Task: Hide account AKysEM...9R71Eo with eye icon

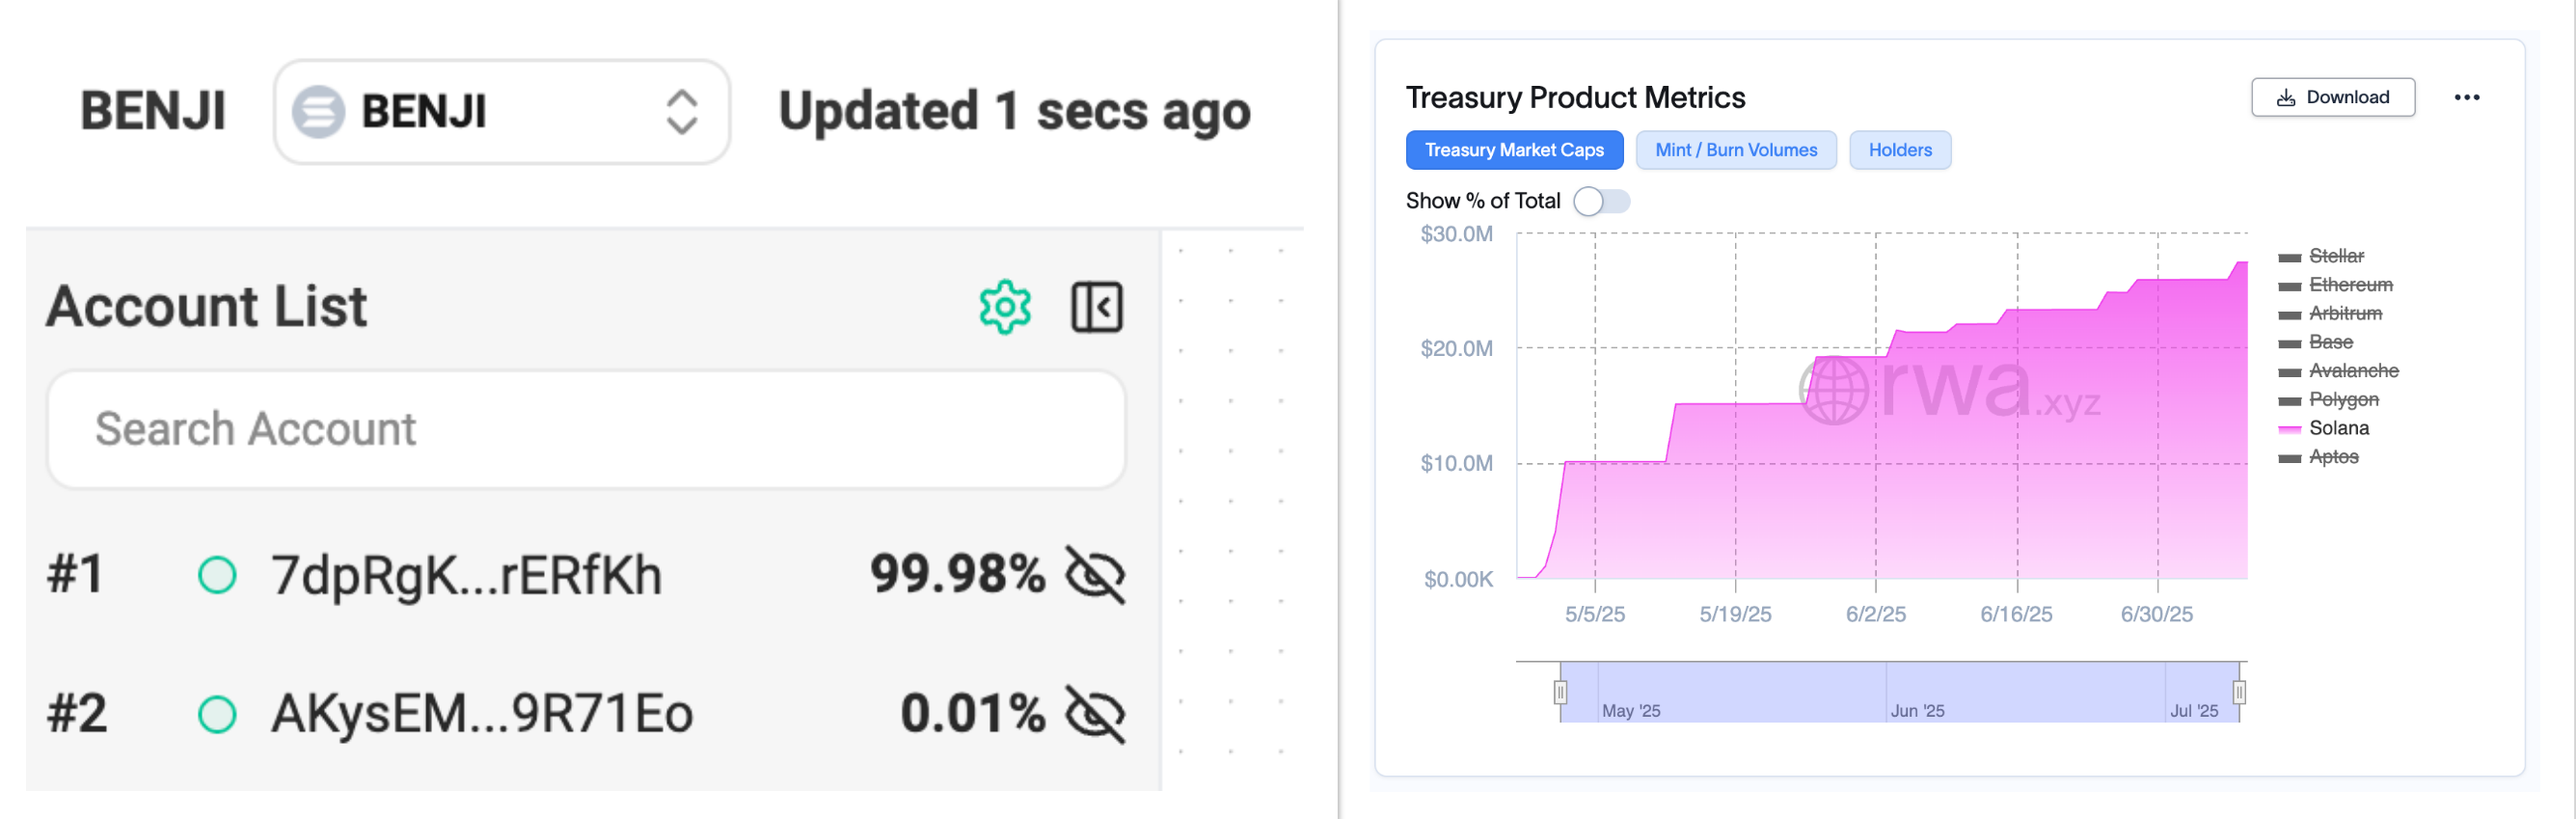Action: 1095,714
